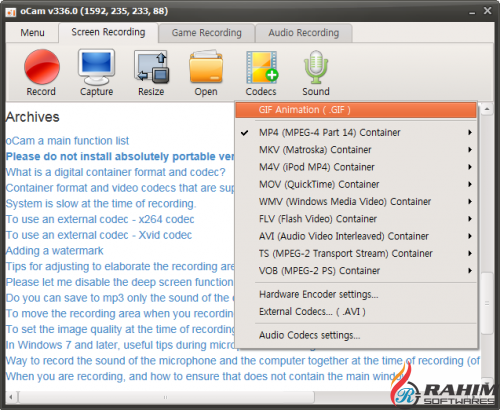The height and width of the screenshot is (410, 500).
Task: Click the horizontal scrollbar thumb
Action: coord(166,397)
